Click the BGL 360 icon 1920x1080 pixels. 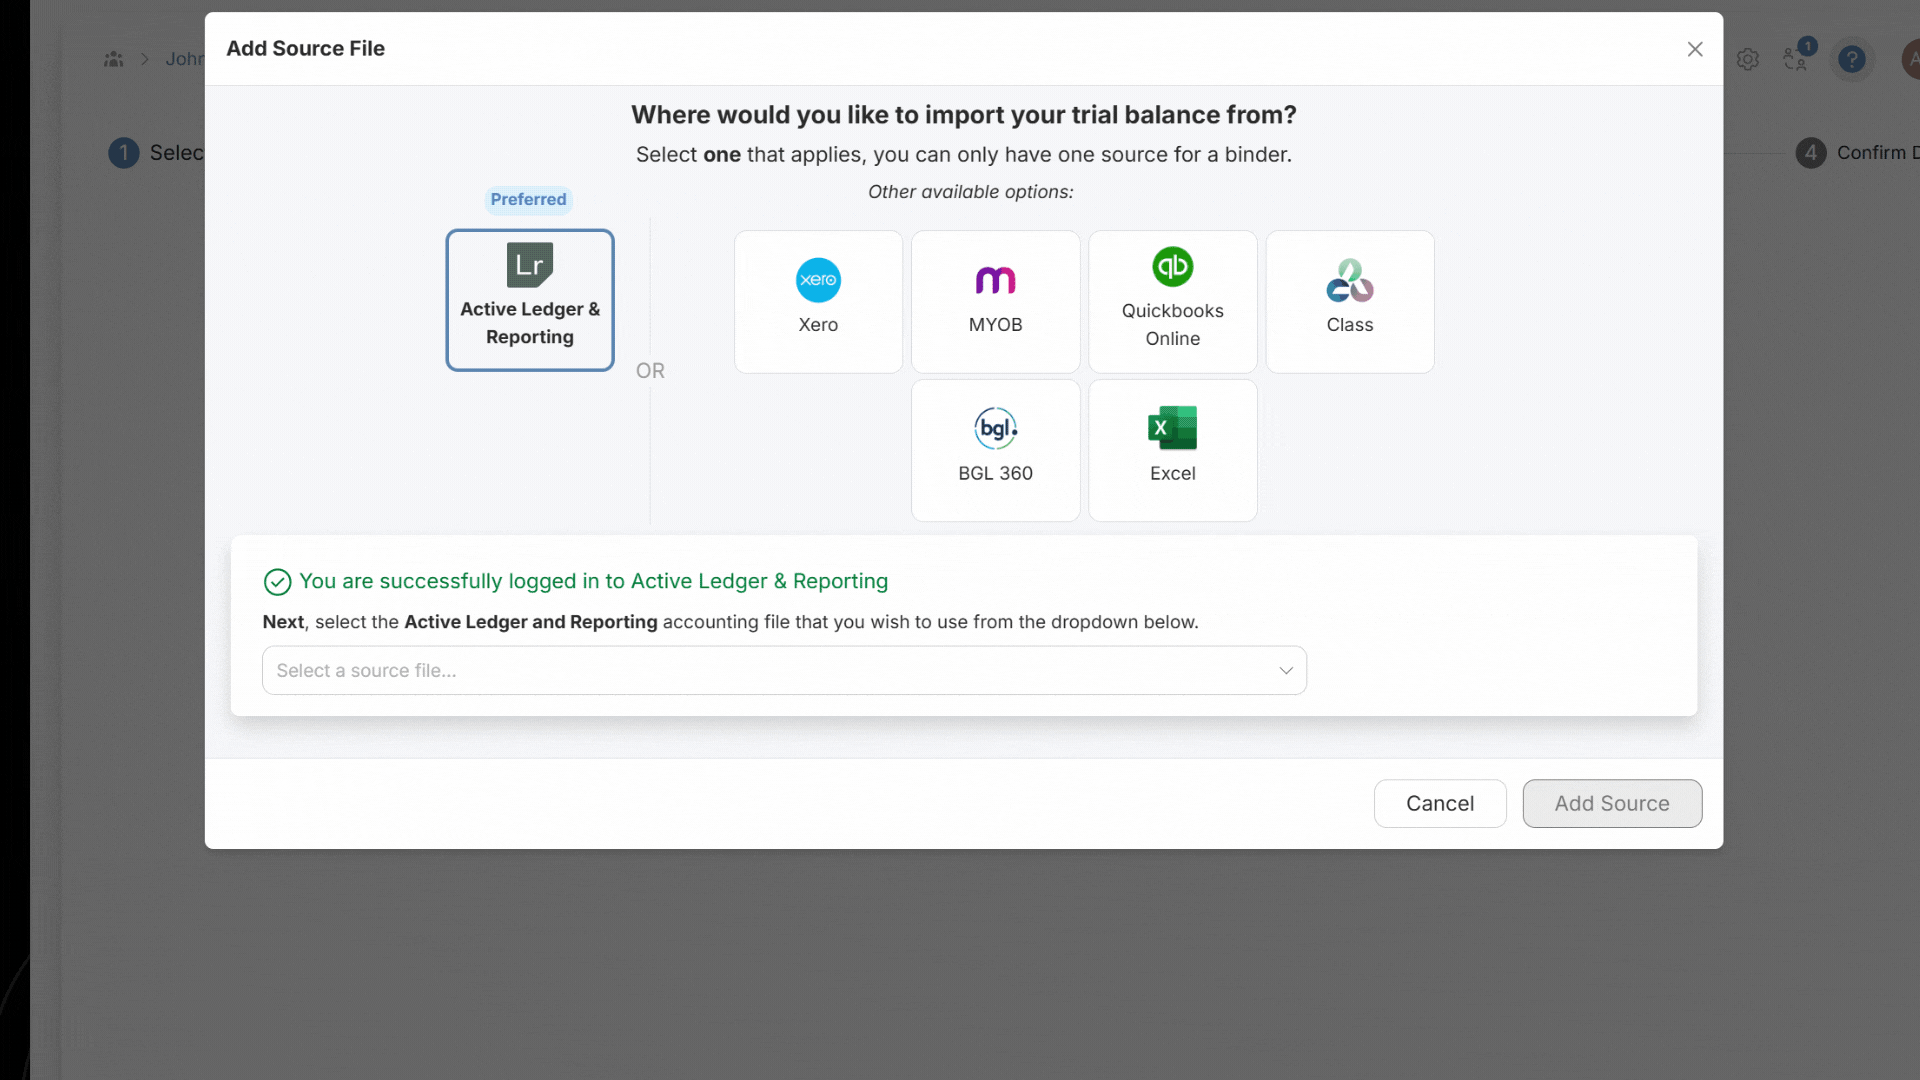tap(995, 448)
